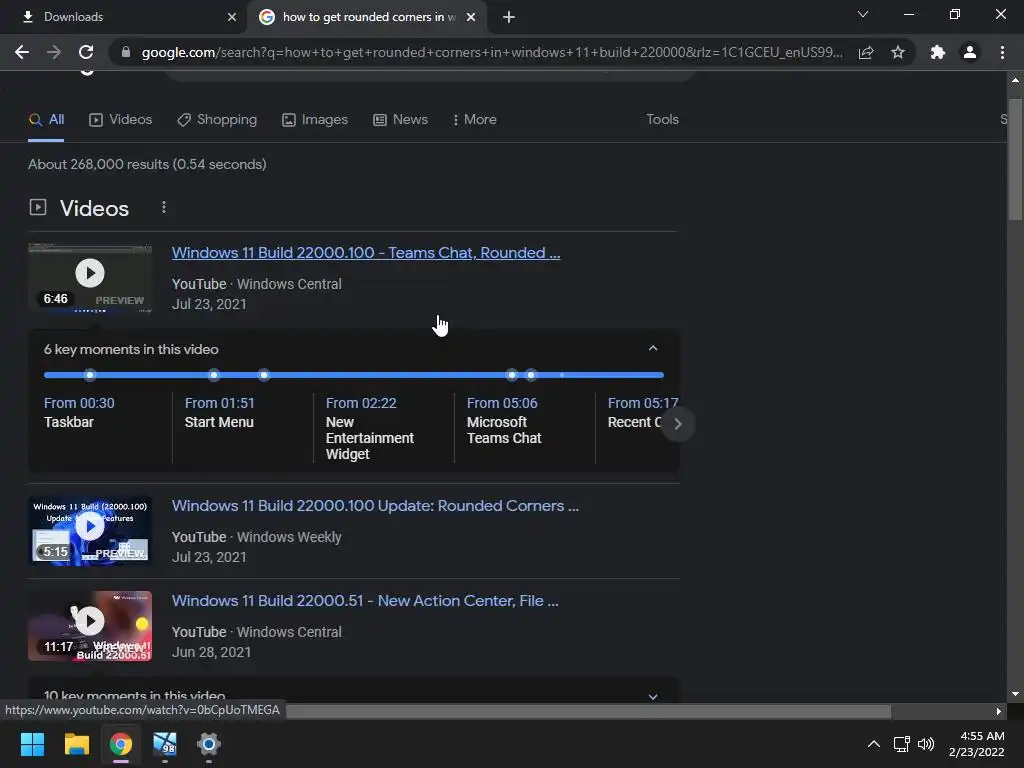The image size is (1024, 768).
Task: Close the Google search tab
Action: tap(471, 17)
